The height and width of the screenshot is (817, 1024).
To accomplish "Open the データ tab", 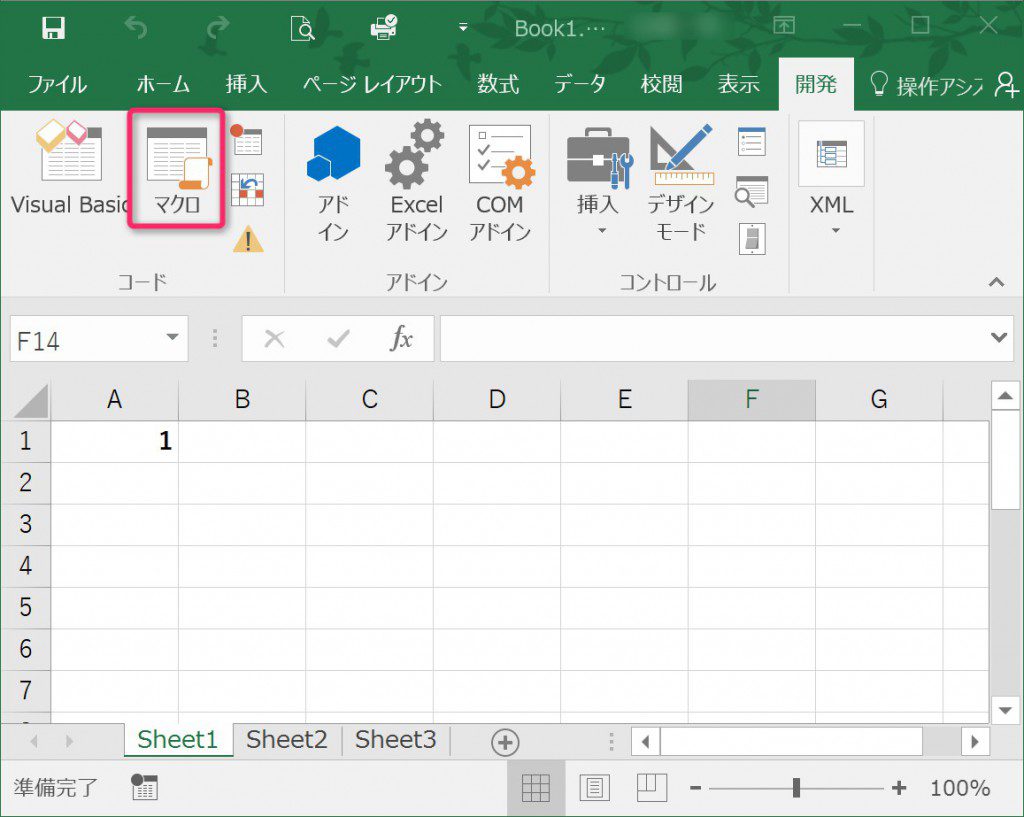I will (x=580, y=84).
